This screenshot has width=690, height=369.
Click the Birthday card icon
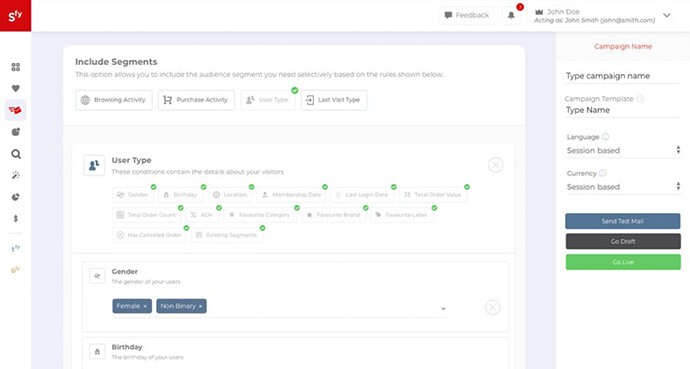click(97, 351)
